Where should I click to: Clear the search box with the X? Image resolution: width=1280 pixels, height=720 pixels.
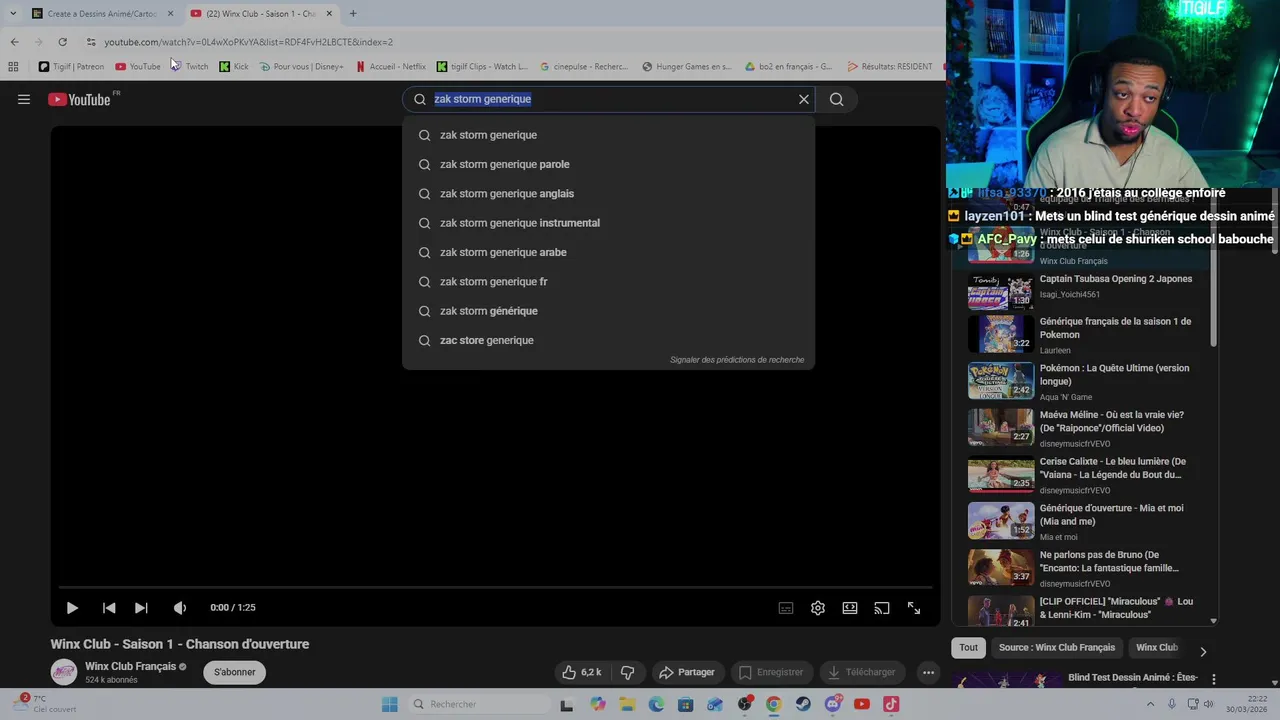click(803, 99)
